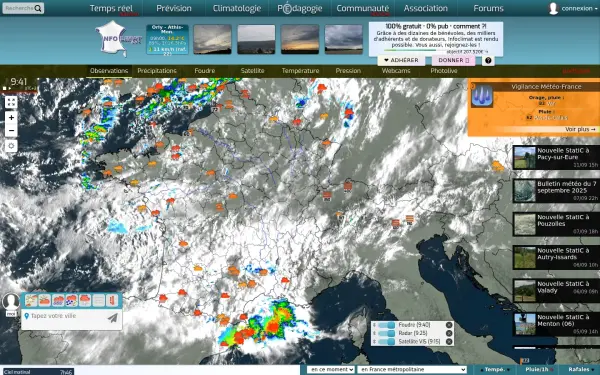Screen dimensions: 600x375
Task: Open the connexion user avatar icon
Action: 553,8
